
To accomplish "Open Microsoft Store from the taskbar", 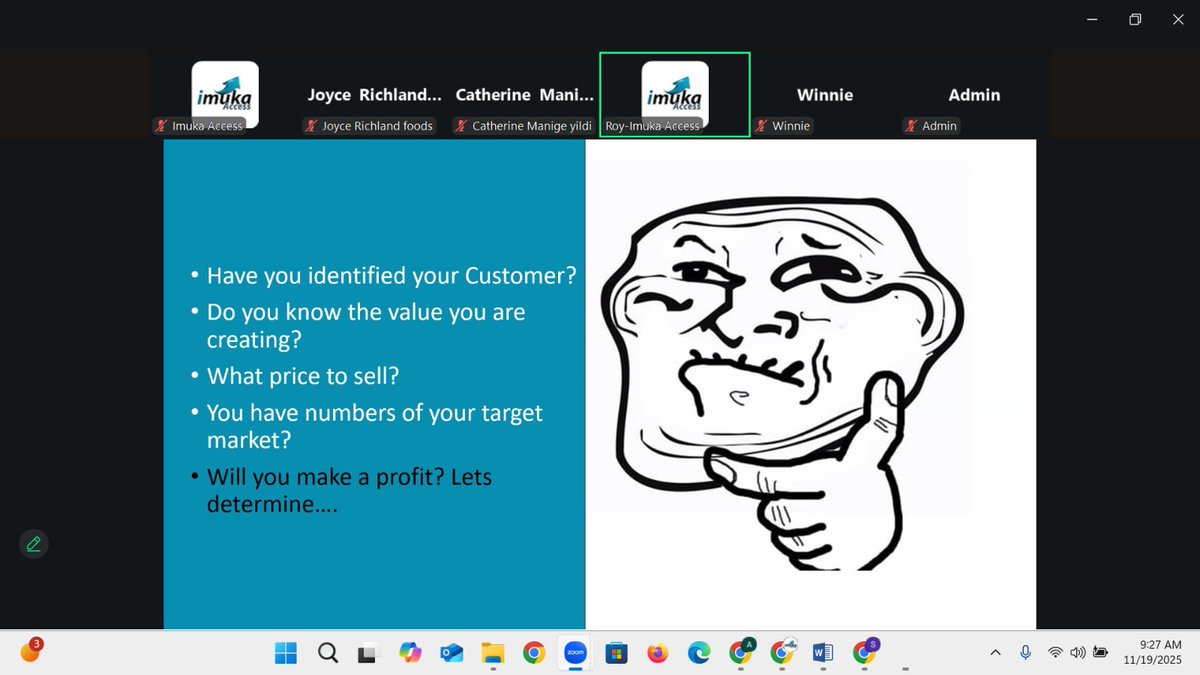I will point(616,653).
